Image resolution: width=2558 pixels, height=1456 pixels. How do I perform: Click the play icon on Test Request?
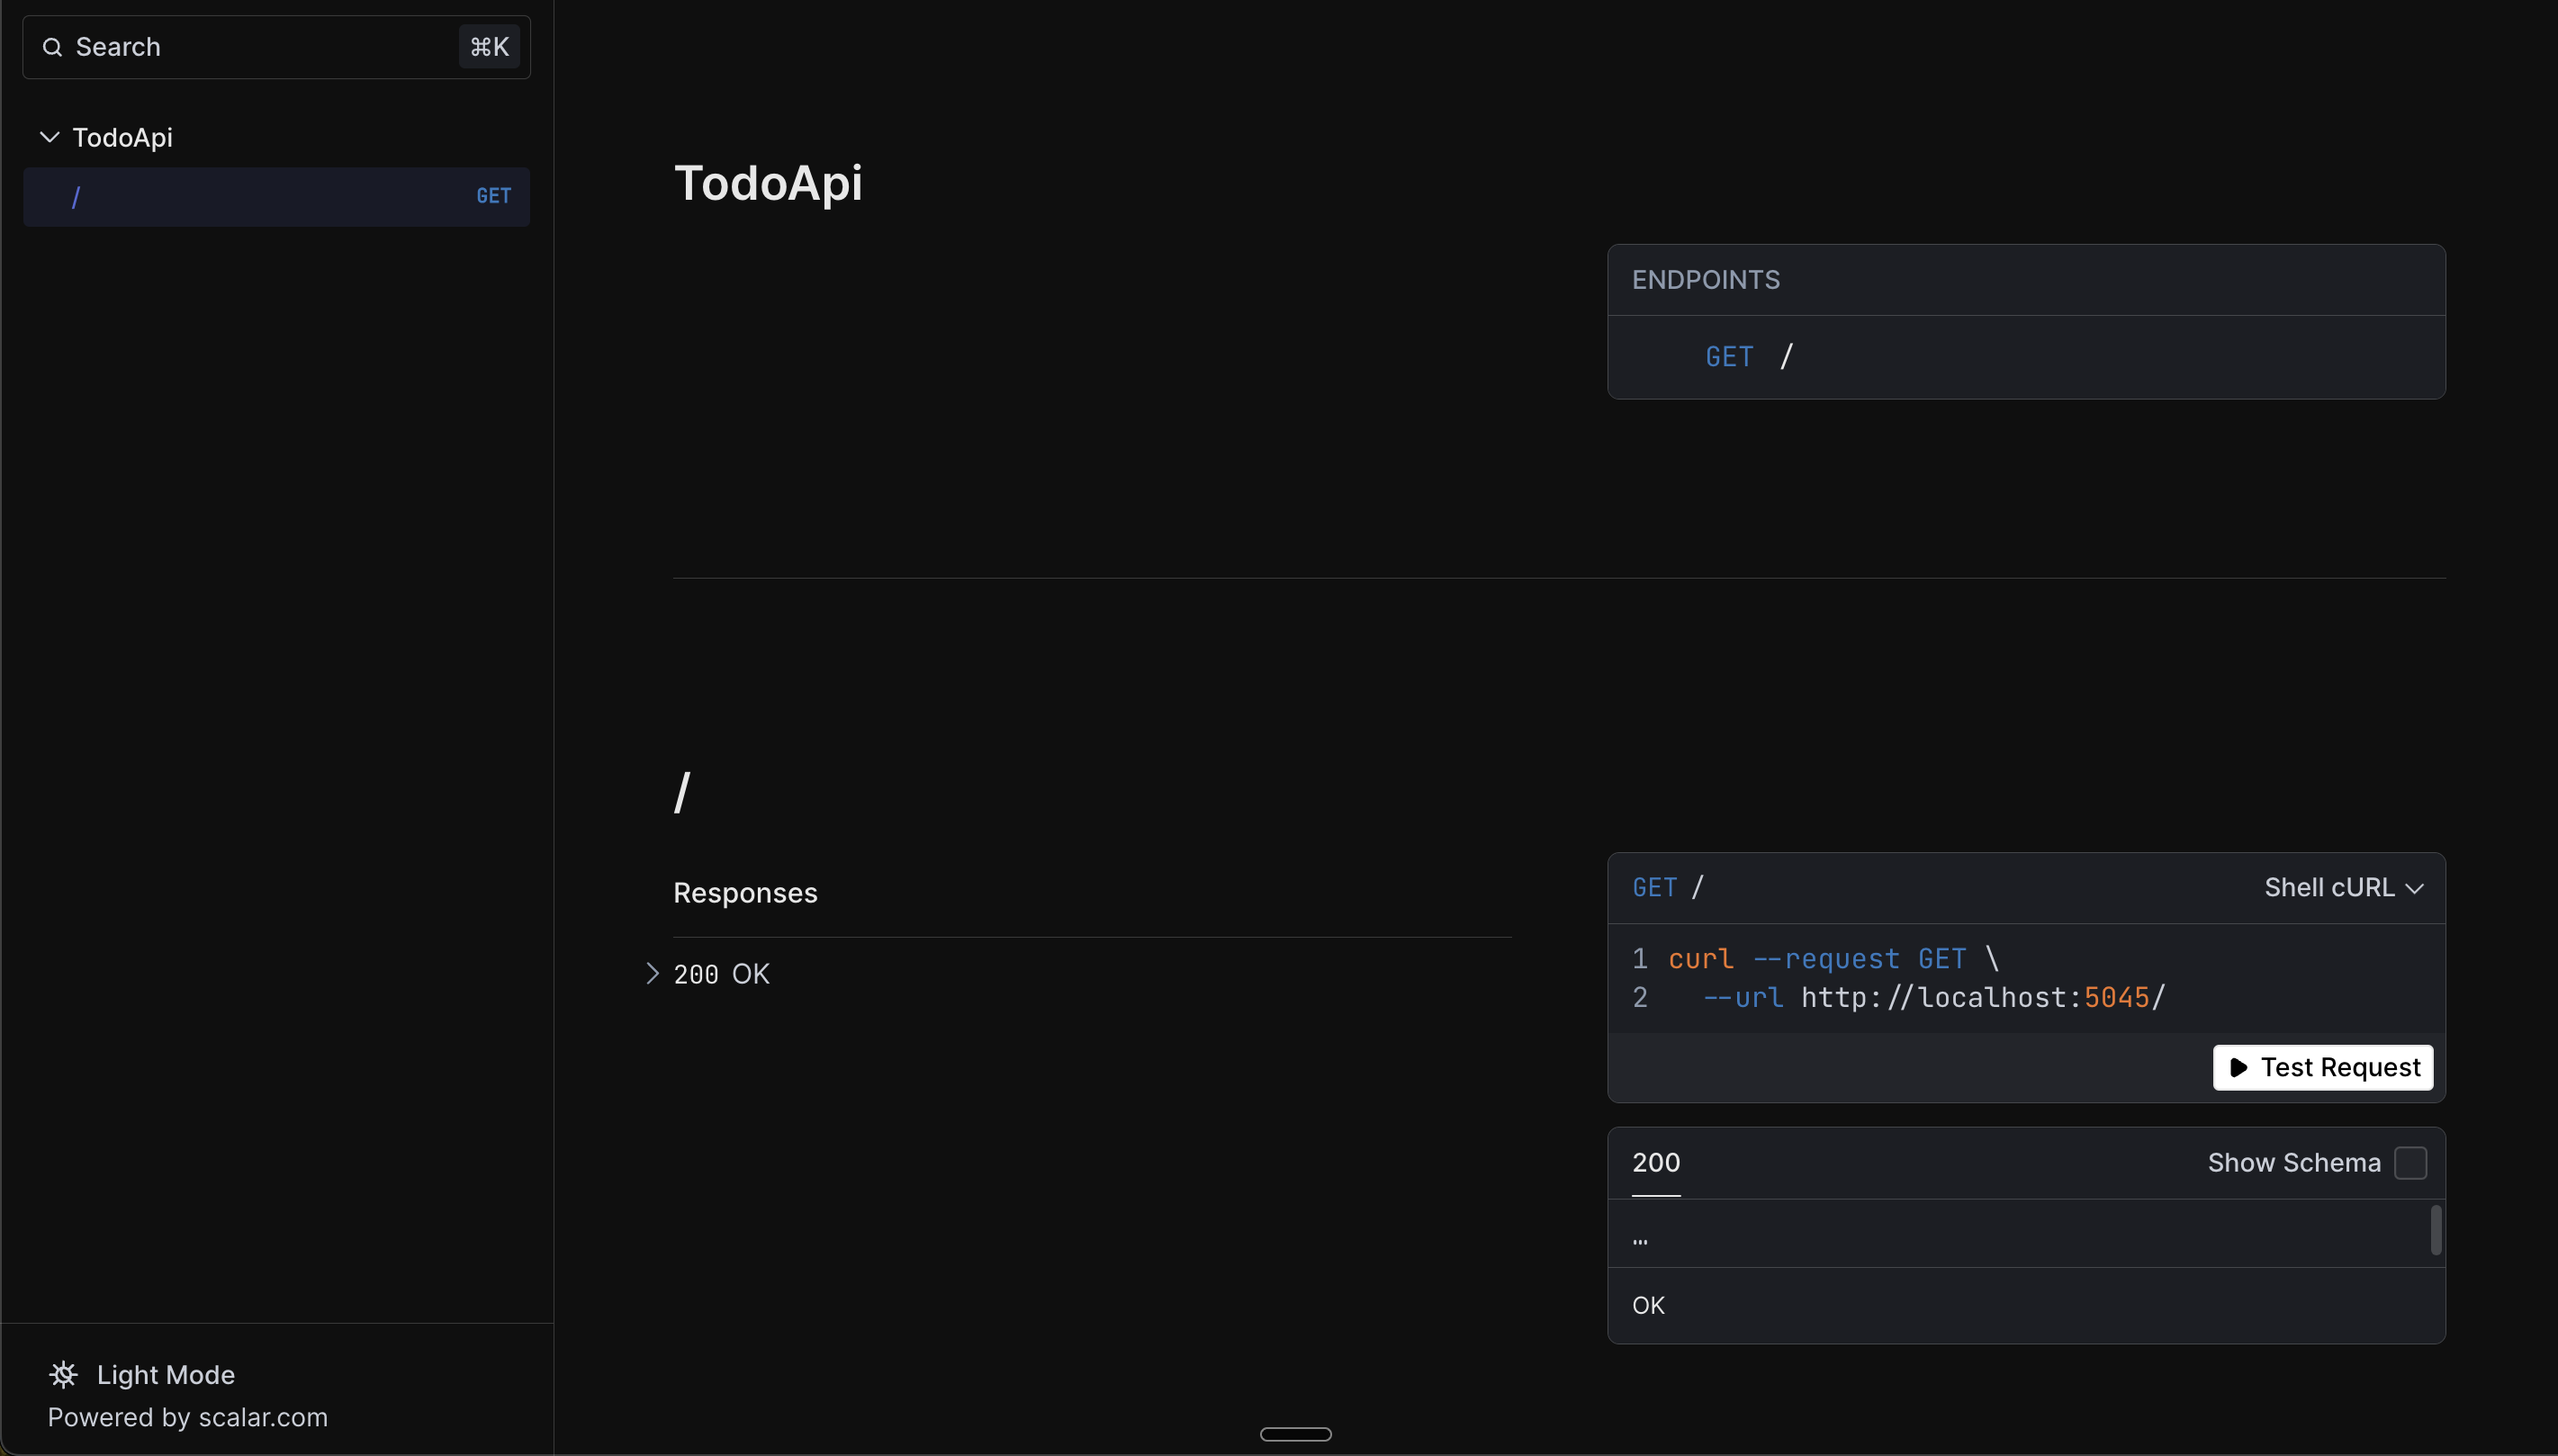click(2239, 1068)
